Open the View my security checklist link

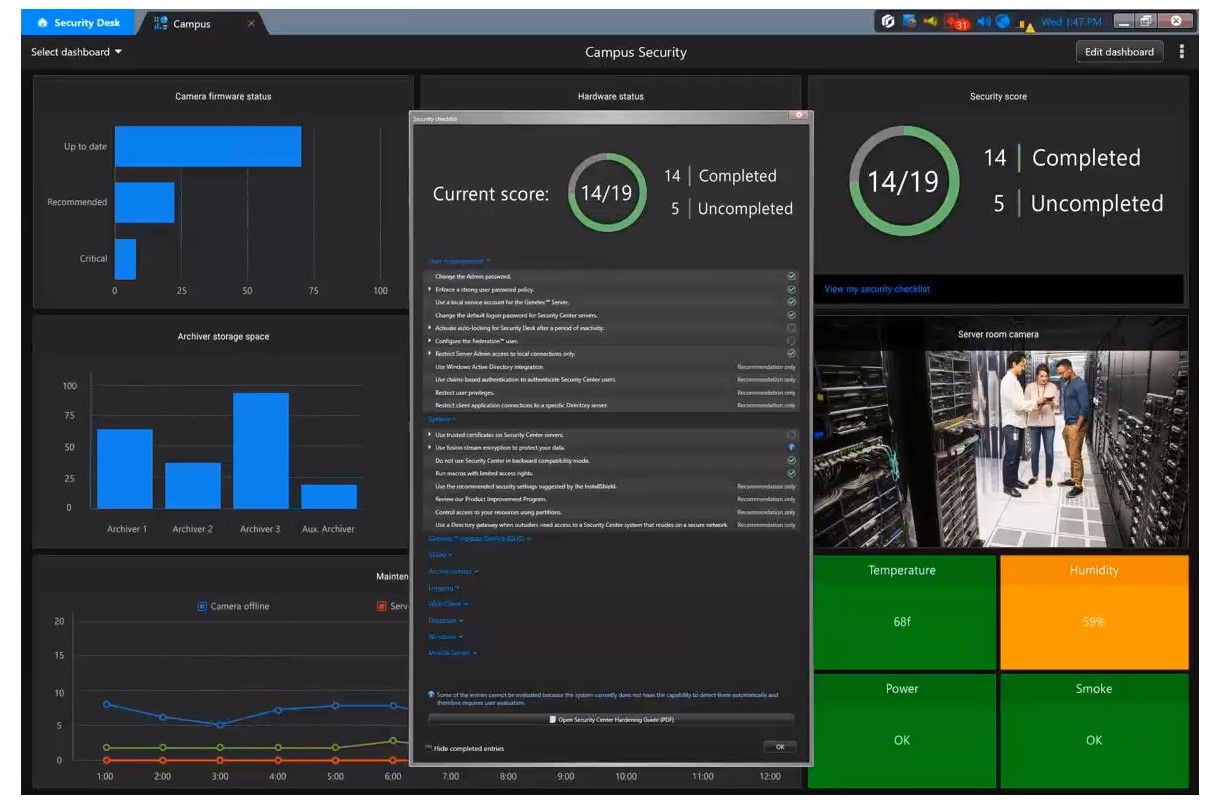click(877, 289)
